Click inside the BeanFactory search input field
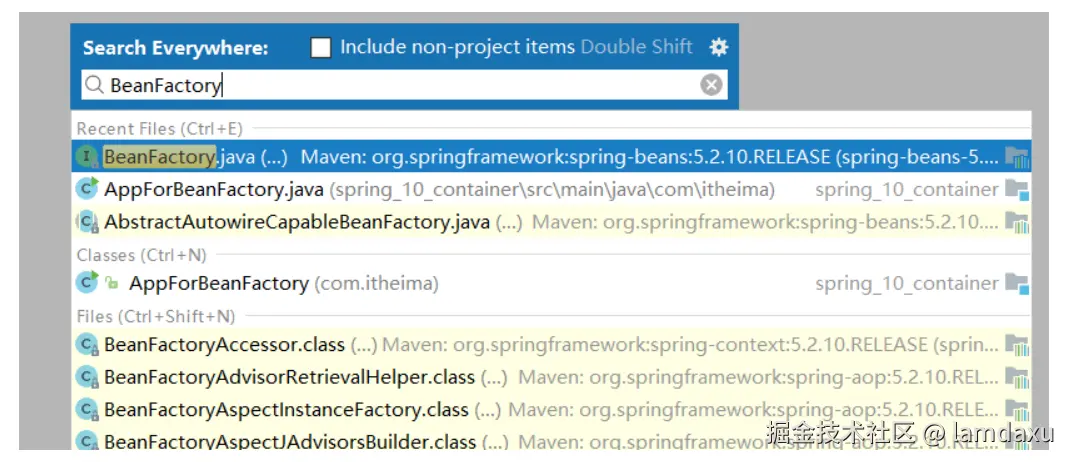1071x462 pixels. [400, 85]
